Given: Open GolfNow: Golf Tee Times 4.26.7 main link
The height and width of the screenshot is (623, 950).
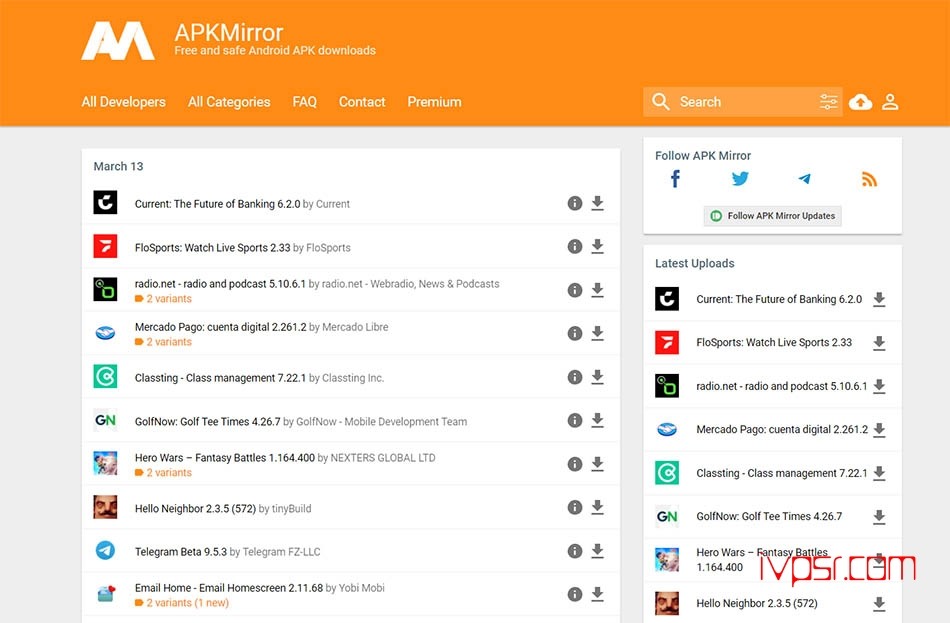Looking at the screenshot, I should (207, 421).
